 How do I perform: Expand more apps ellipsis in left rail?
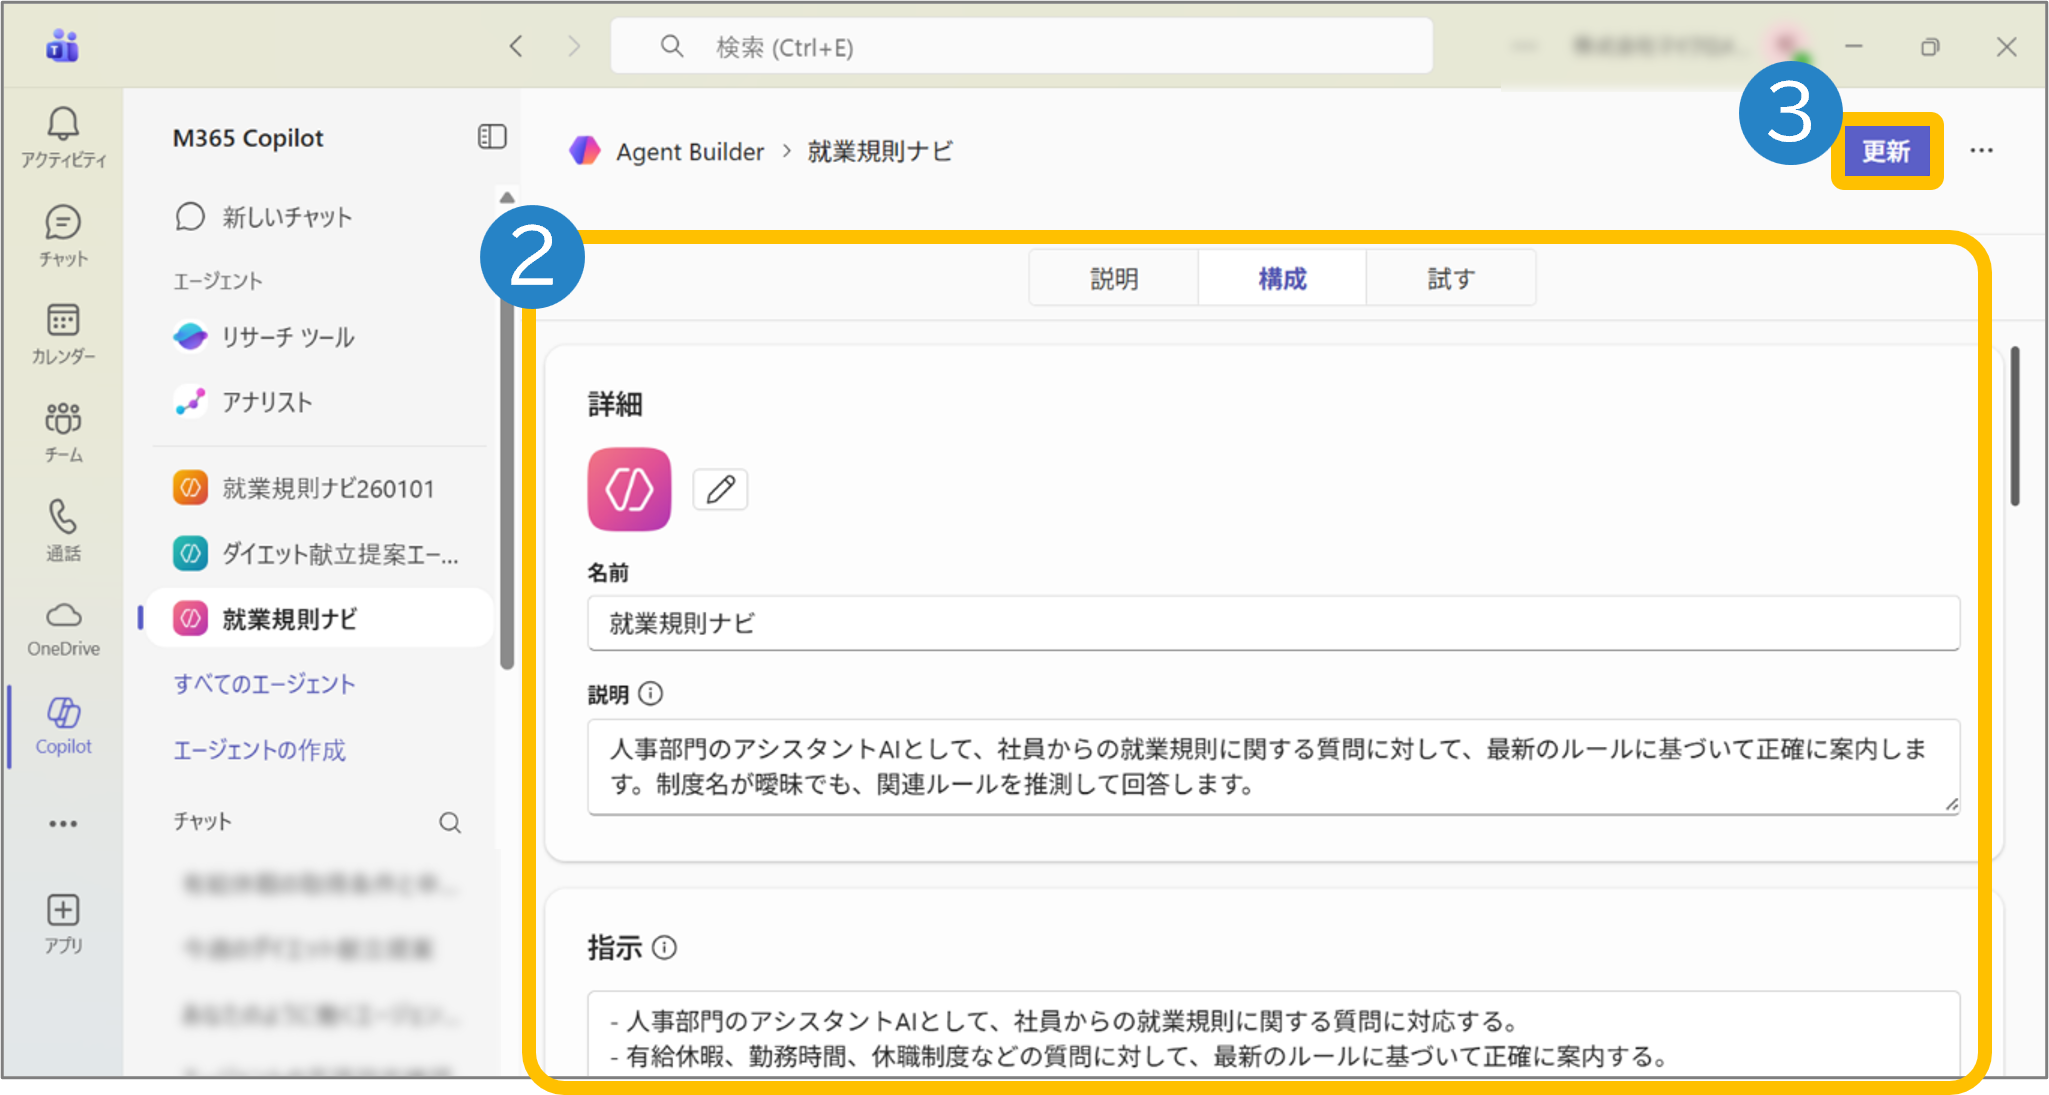(63, 824)
